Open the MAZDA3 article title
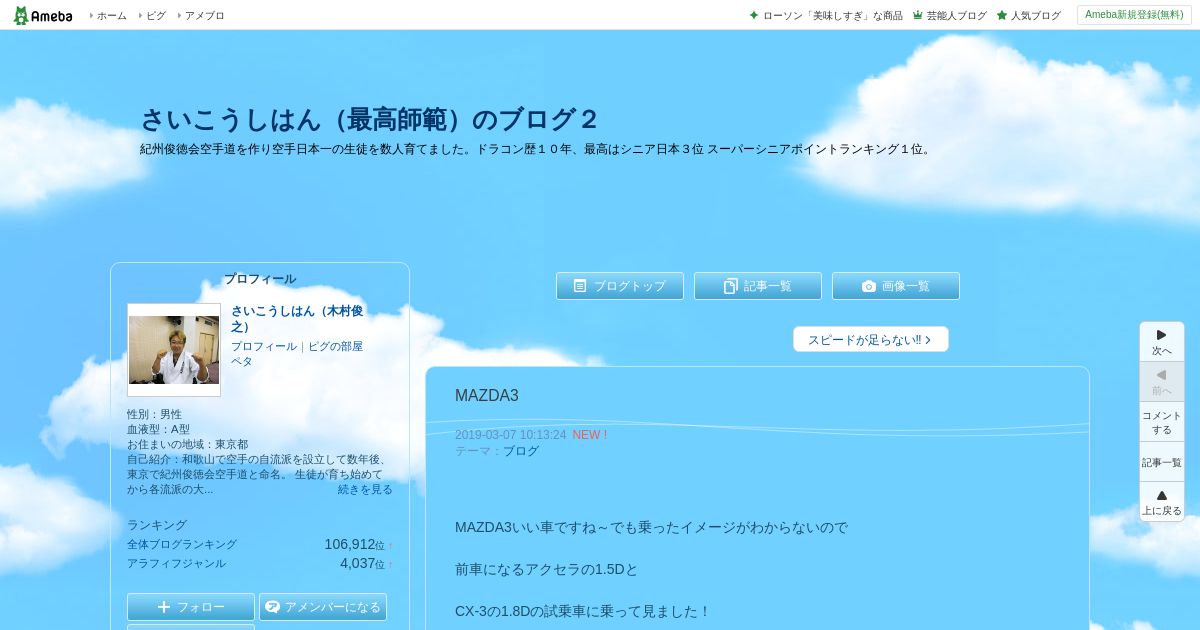 pyautogui.click(x=487, y=396)
